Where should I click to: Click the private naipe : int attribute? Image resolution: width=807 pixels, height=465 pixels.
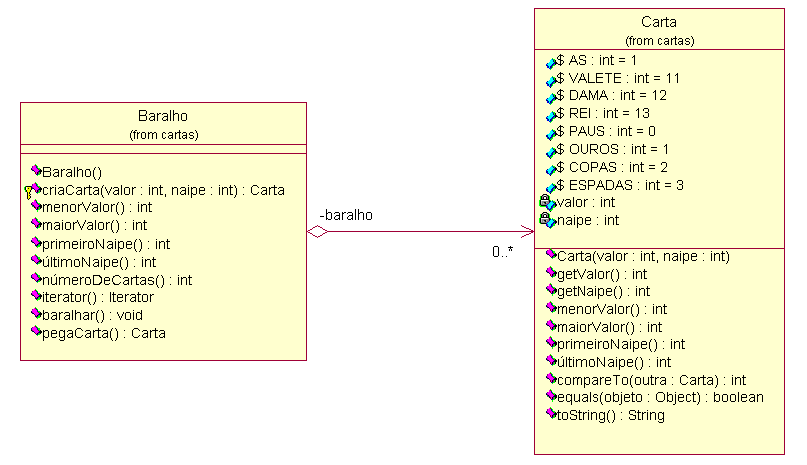pyautogui.click(x=588, y=220)
